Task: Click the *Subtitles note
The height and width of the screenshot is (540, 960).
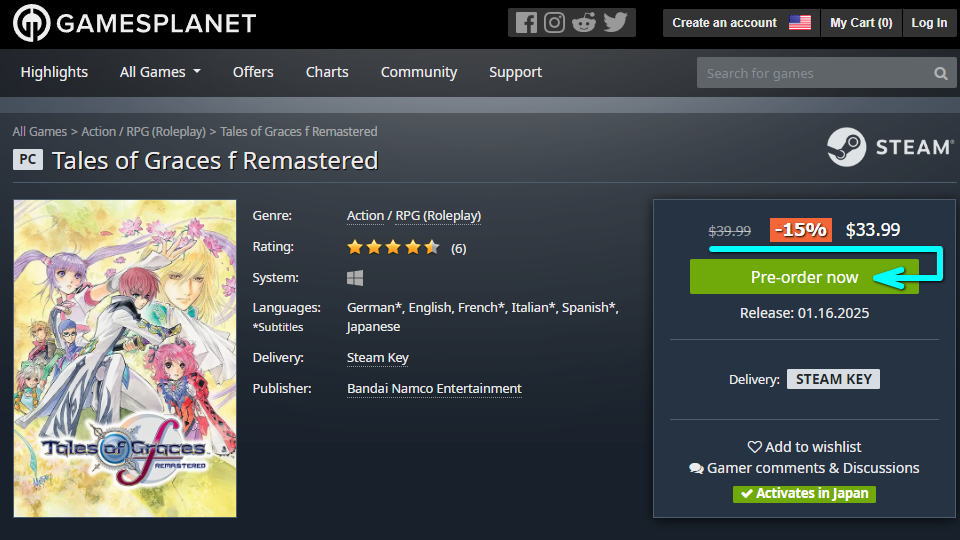Action: pyautogui.click(x=278, y=327)
